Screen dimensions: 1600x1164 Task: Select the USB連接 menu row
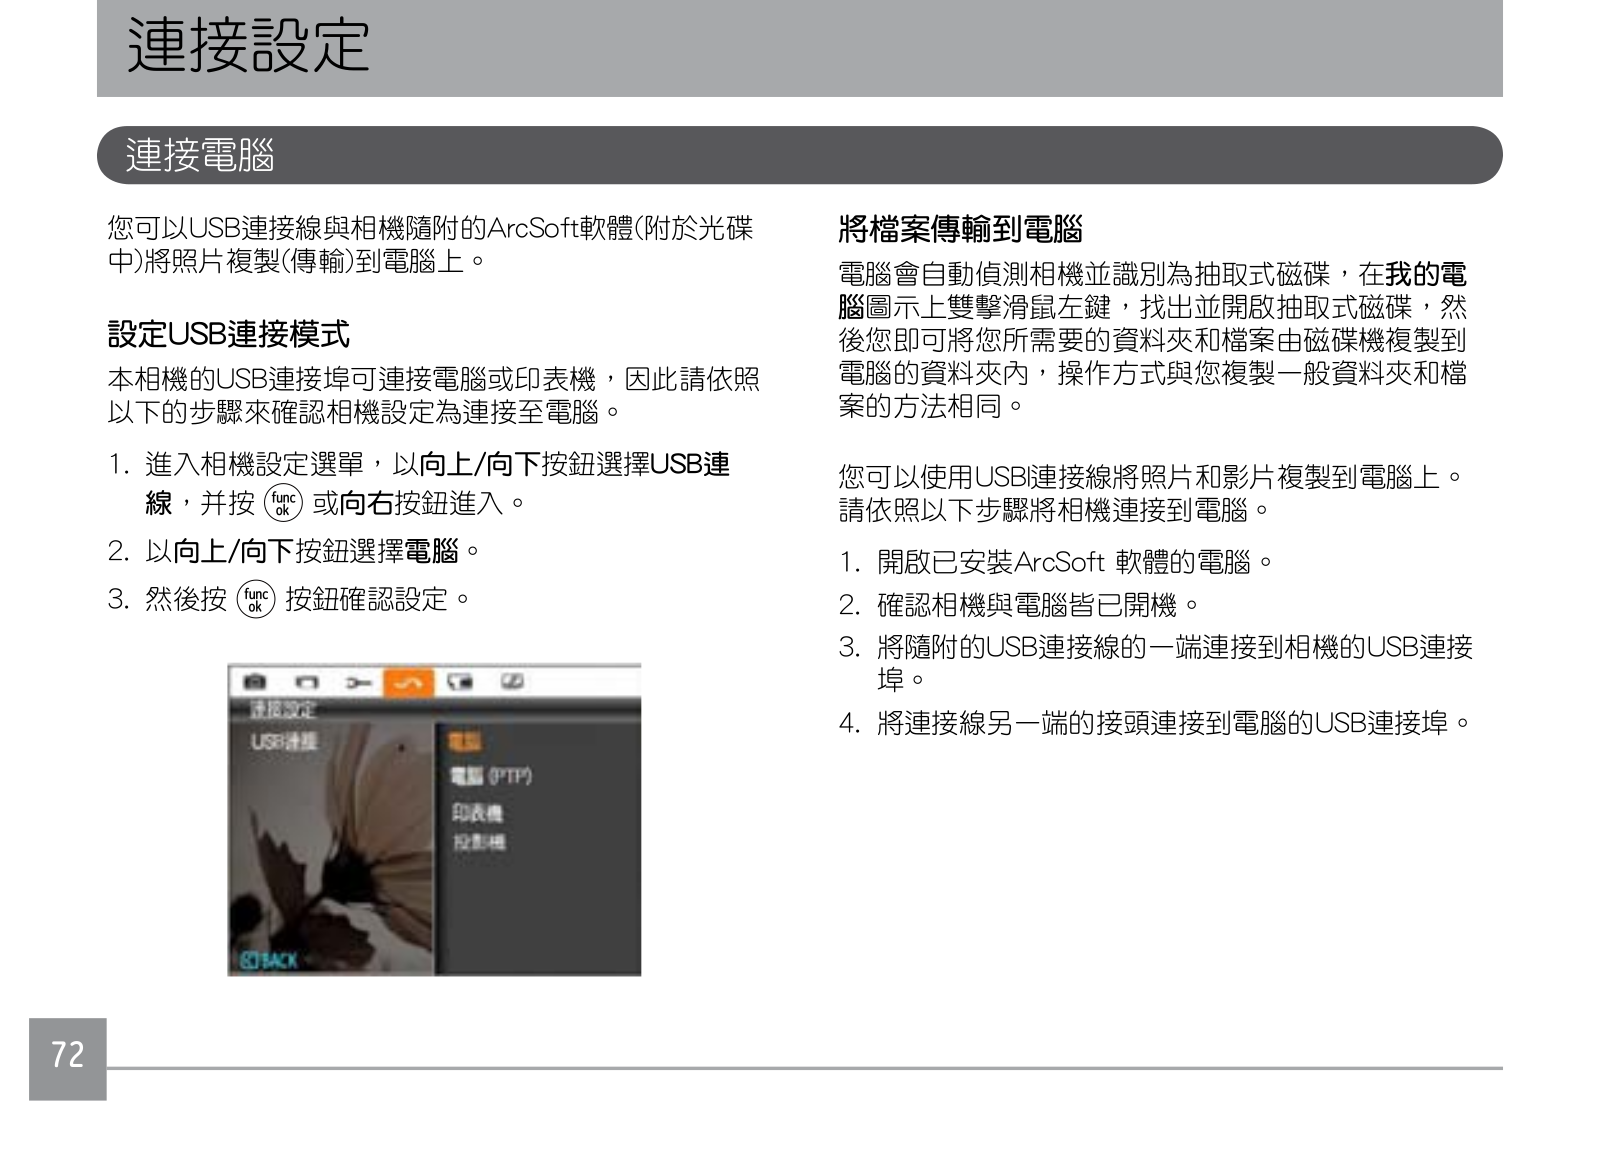coord(285,741)
